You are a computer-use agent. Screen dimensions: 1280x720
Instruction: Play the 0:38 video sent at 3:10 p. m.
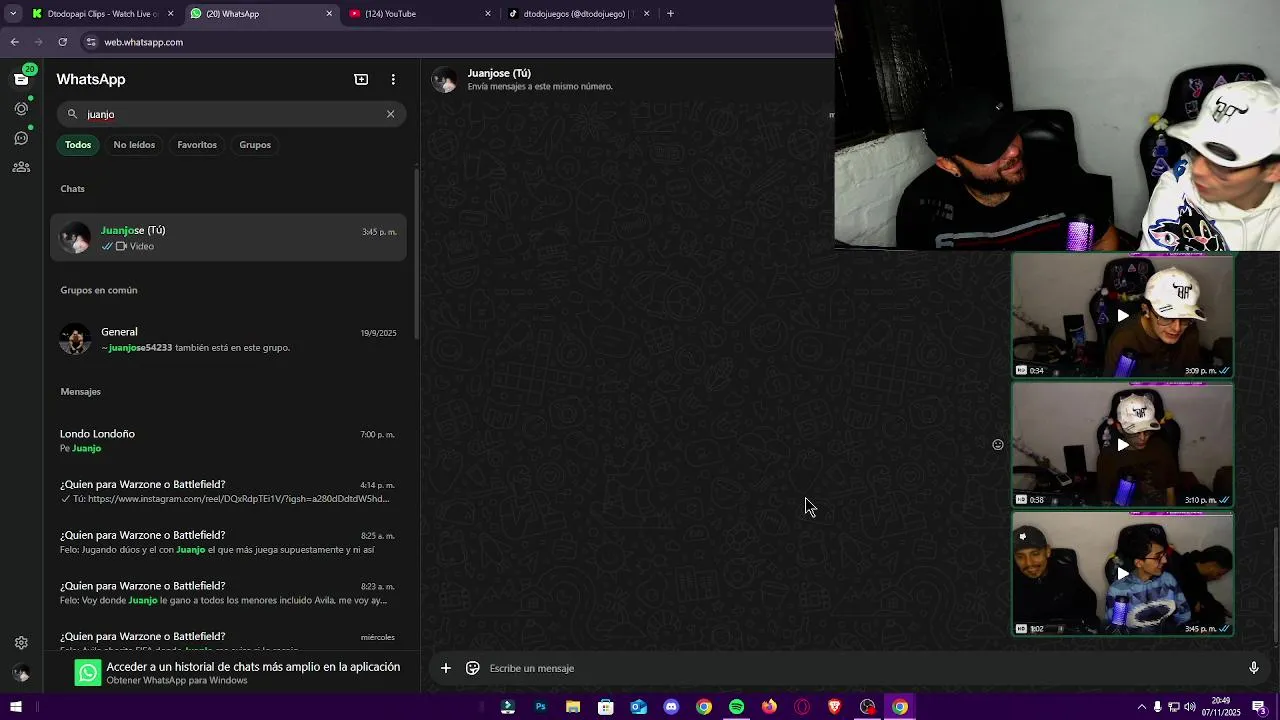1123,445
